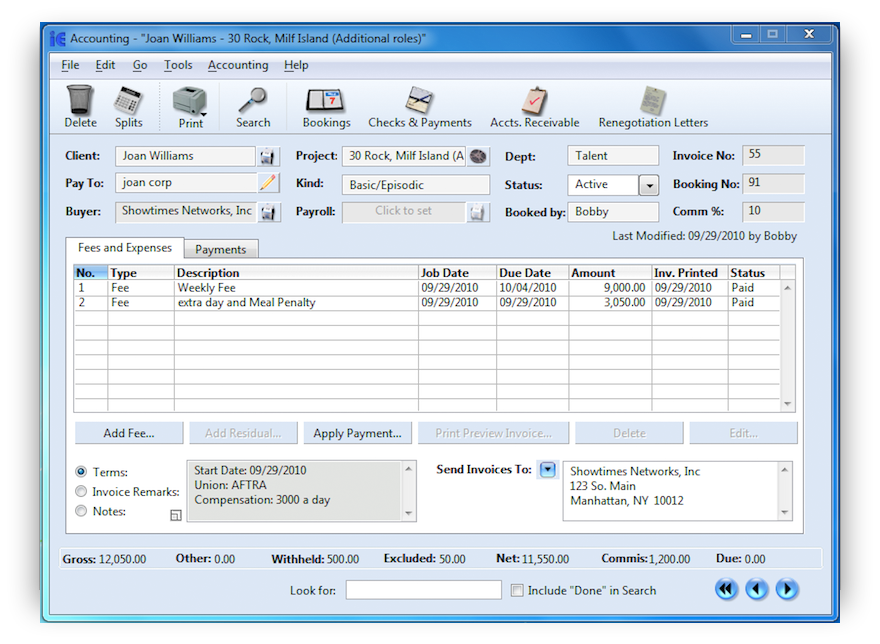Click the application icon in title bar
This screenshot has height=644, width=880.
coord(58,39)
